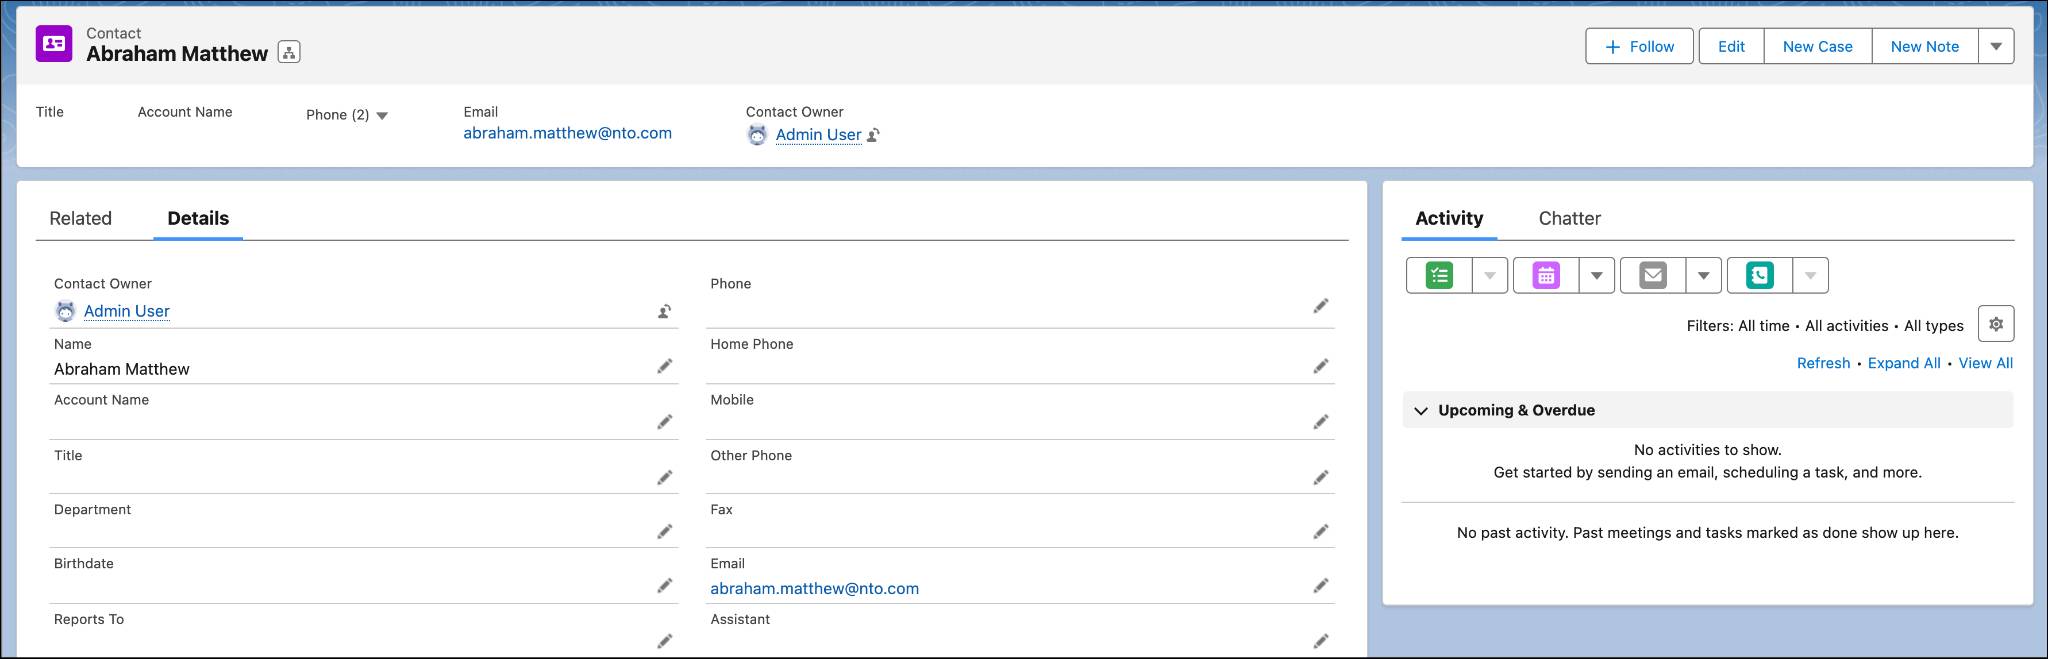Open Admin User link in header
The image size is (2048, 659).
click(x=818, y=135)
